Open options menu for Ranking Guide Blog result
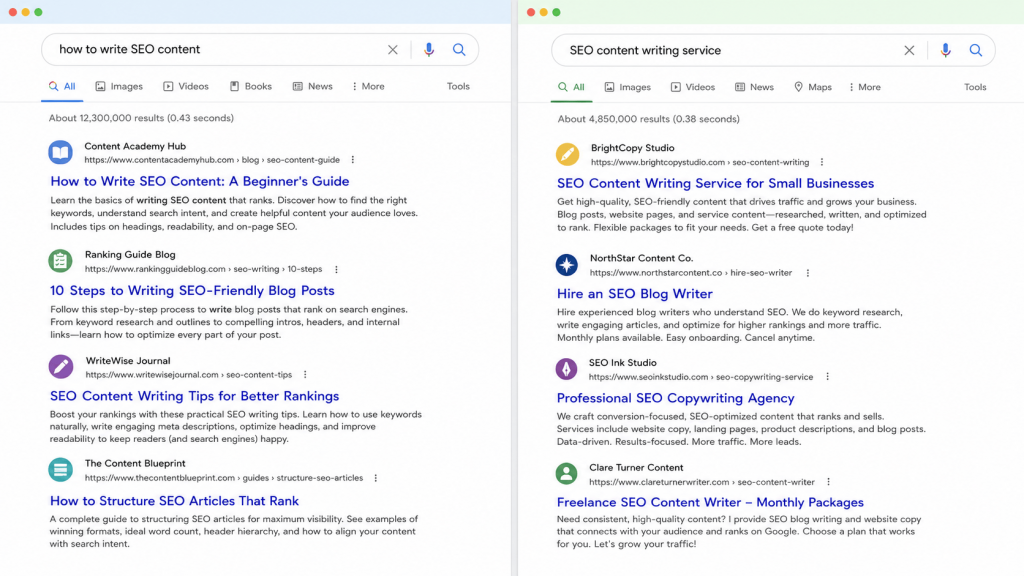The height and width of the screenshot is (576, 1024). [x=336, y=269]
